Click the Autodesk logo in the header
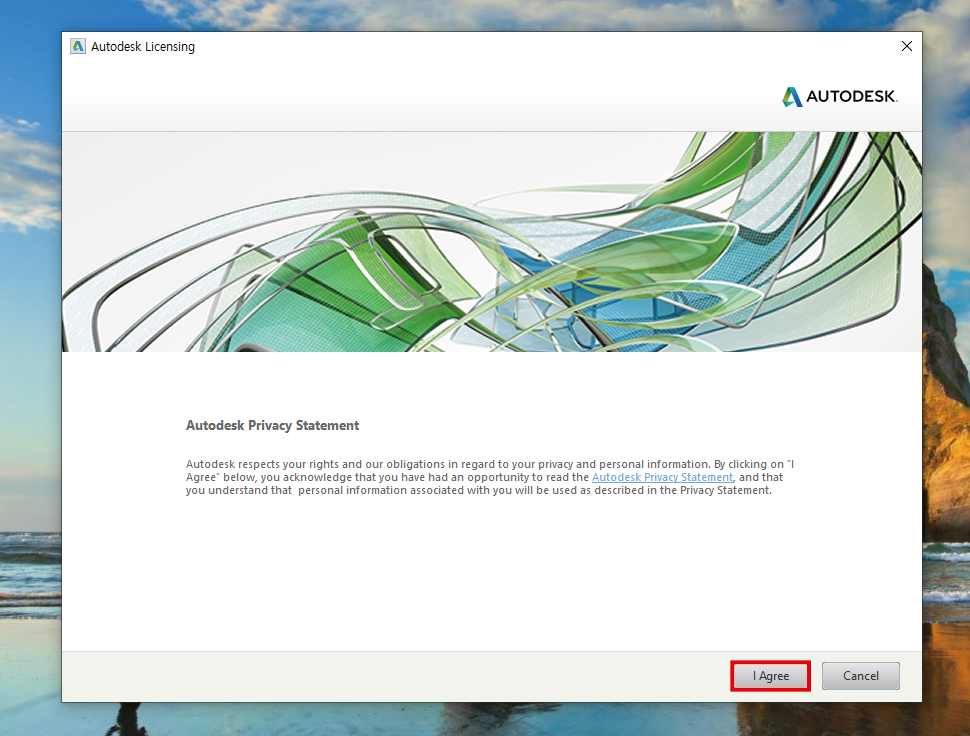970x736 pixels. [x=839, y=96]
